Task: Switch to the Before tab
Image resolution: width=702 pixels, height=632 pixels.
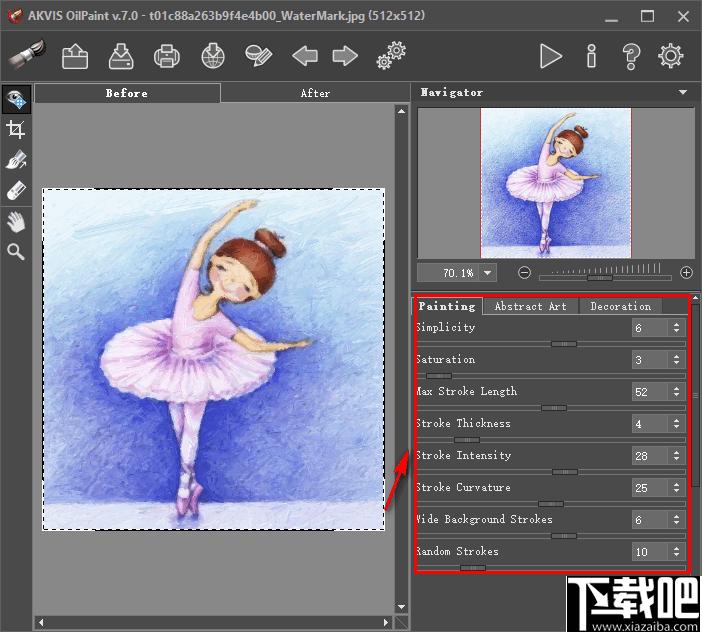Action: (x=127, y=93)
